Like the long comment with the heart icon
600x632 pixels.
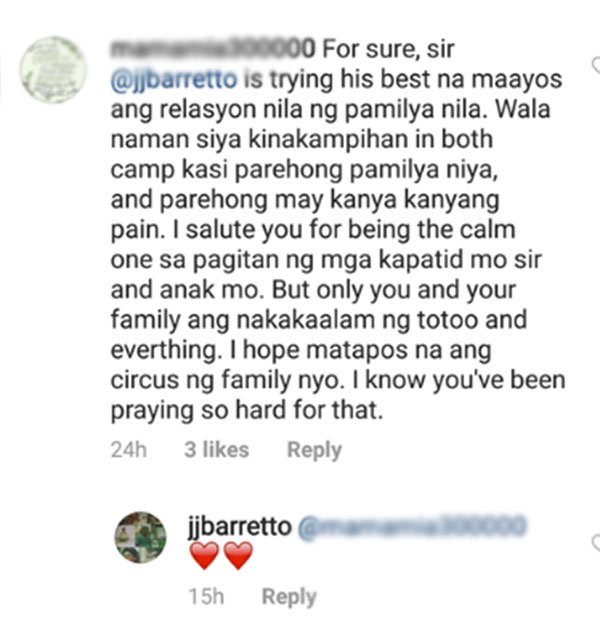[x=596, y=66]
